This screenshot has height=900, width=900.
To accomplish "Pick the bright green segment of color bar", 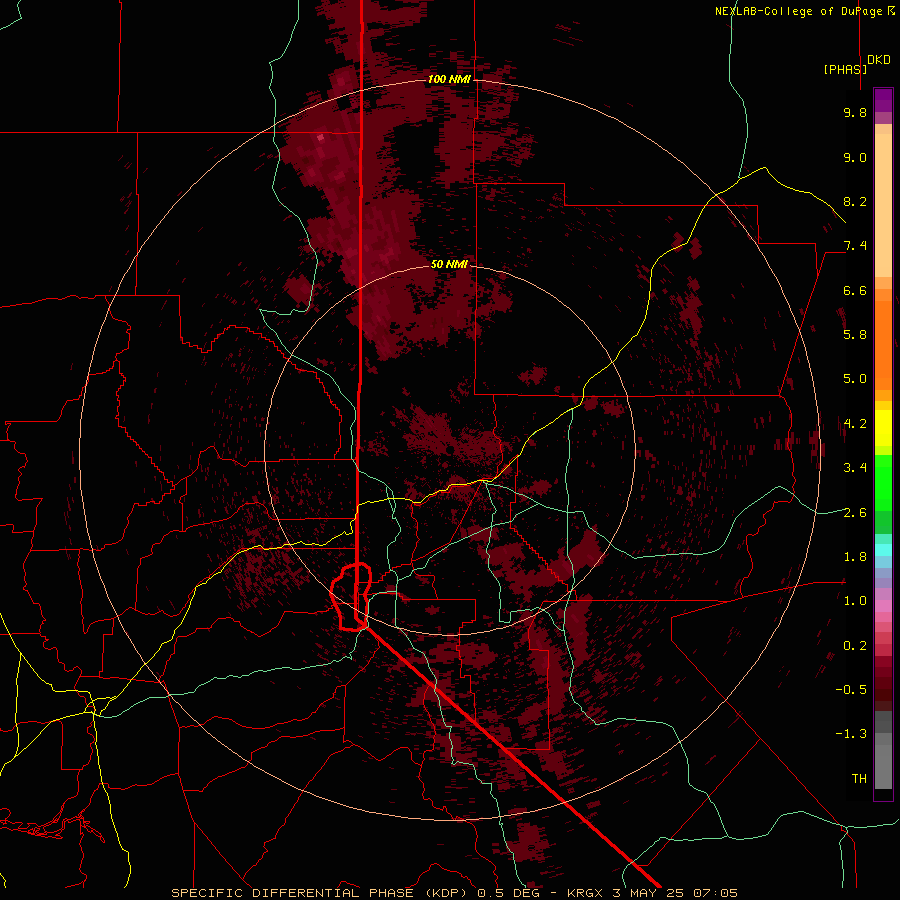I will pyautogui.click(x=883, y=483).
